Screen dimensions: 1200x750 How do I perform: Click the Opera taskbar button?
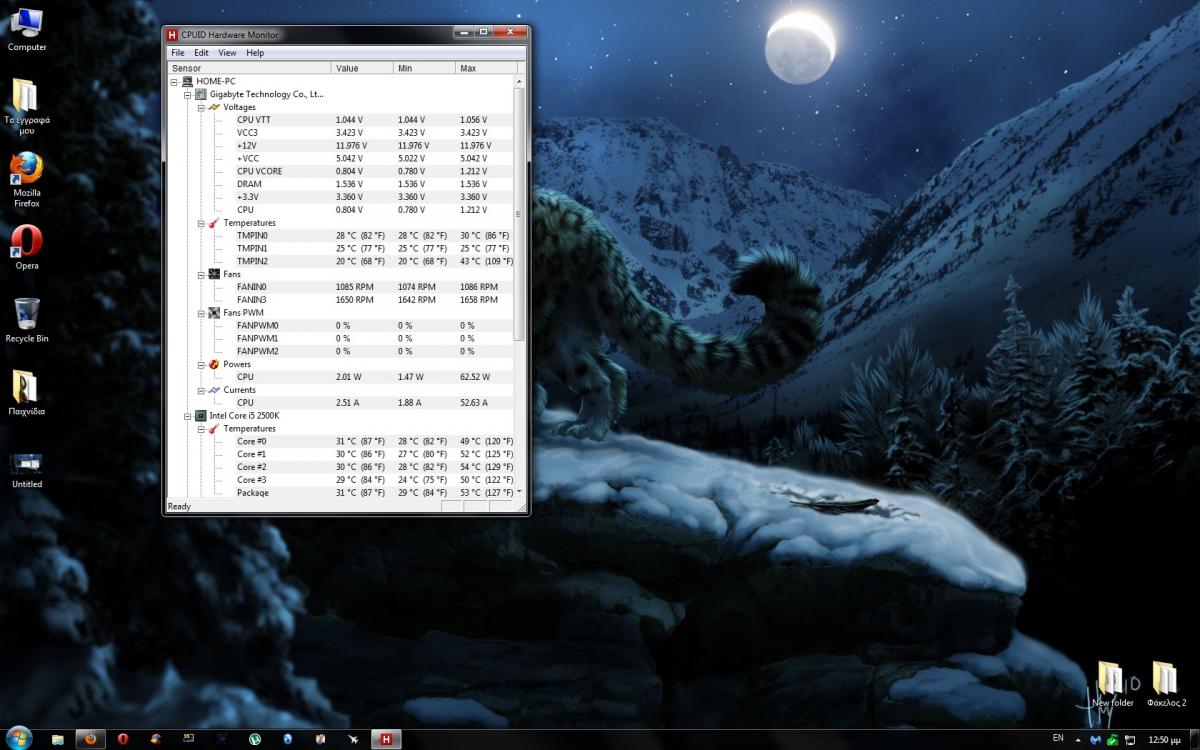(x=123, y=739)
